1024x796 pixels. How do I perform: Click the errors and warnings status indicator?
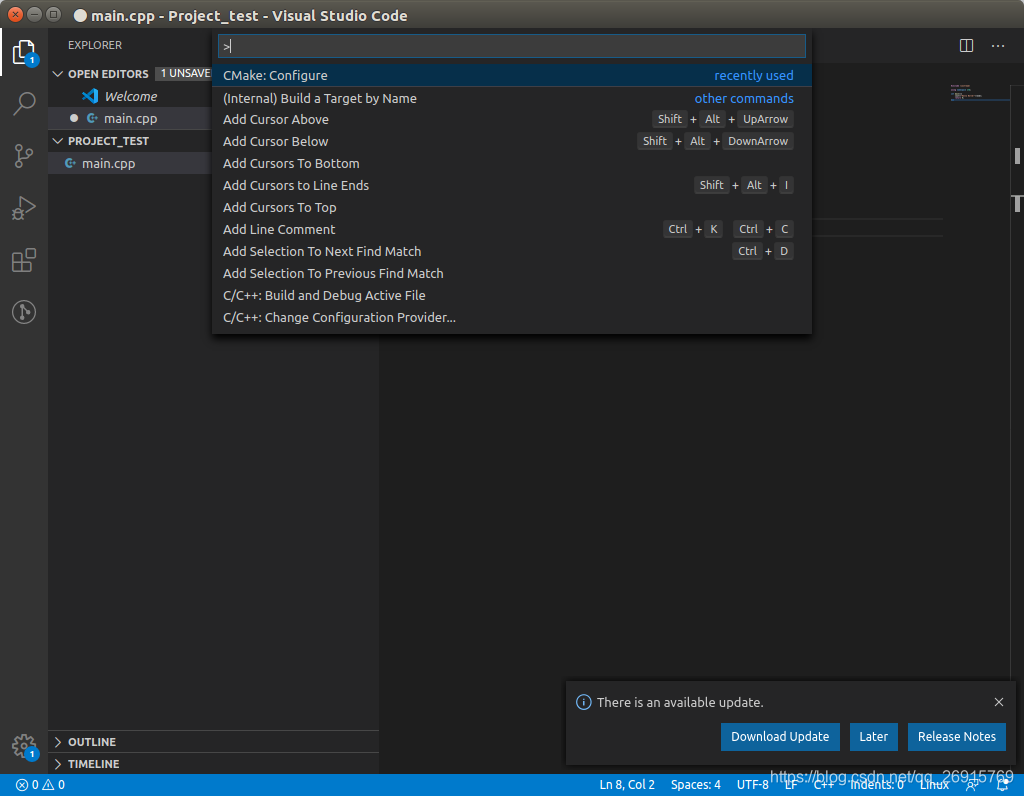[40, 785]
